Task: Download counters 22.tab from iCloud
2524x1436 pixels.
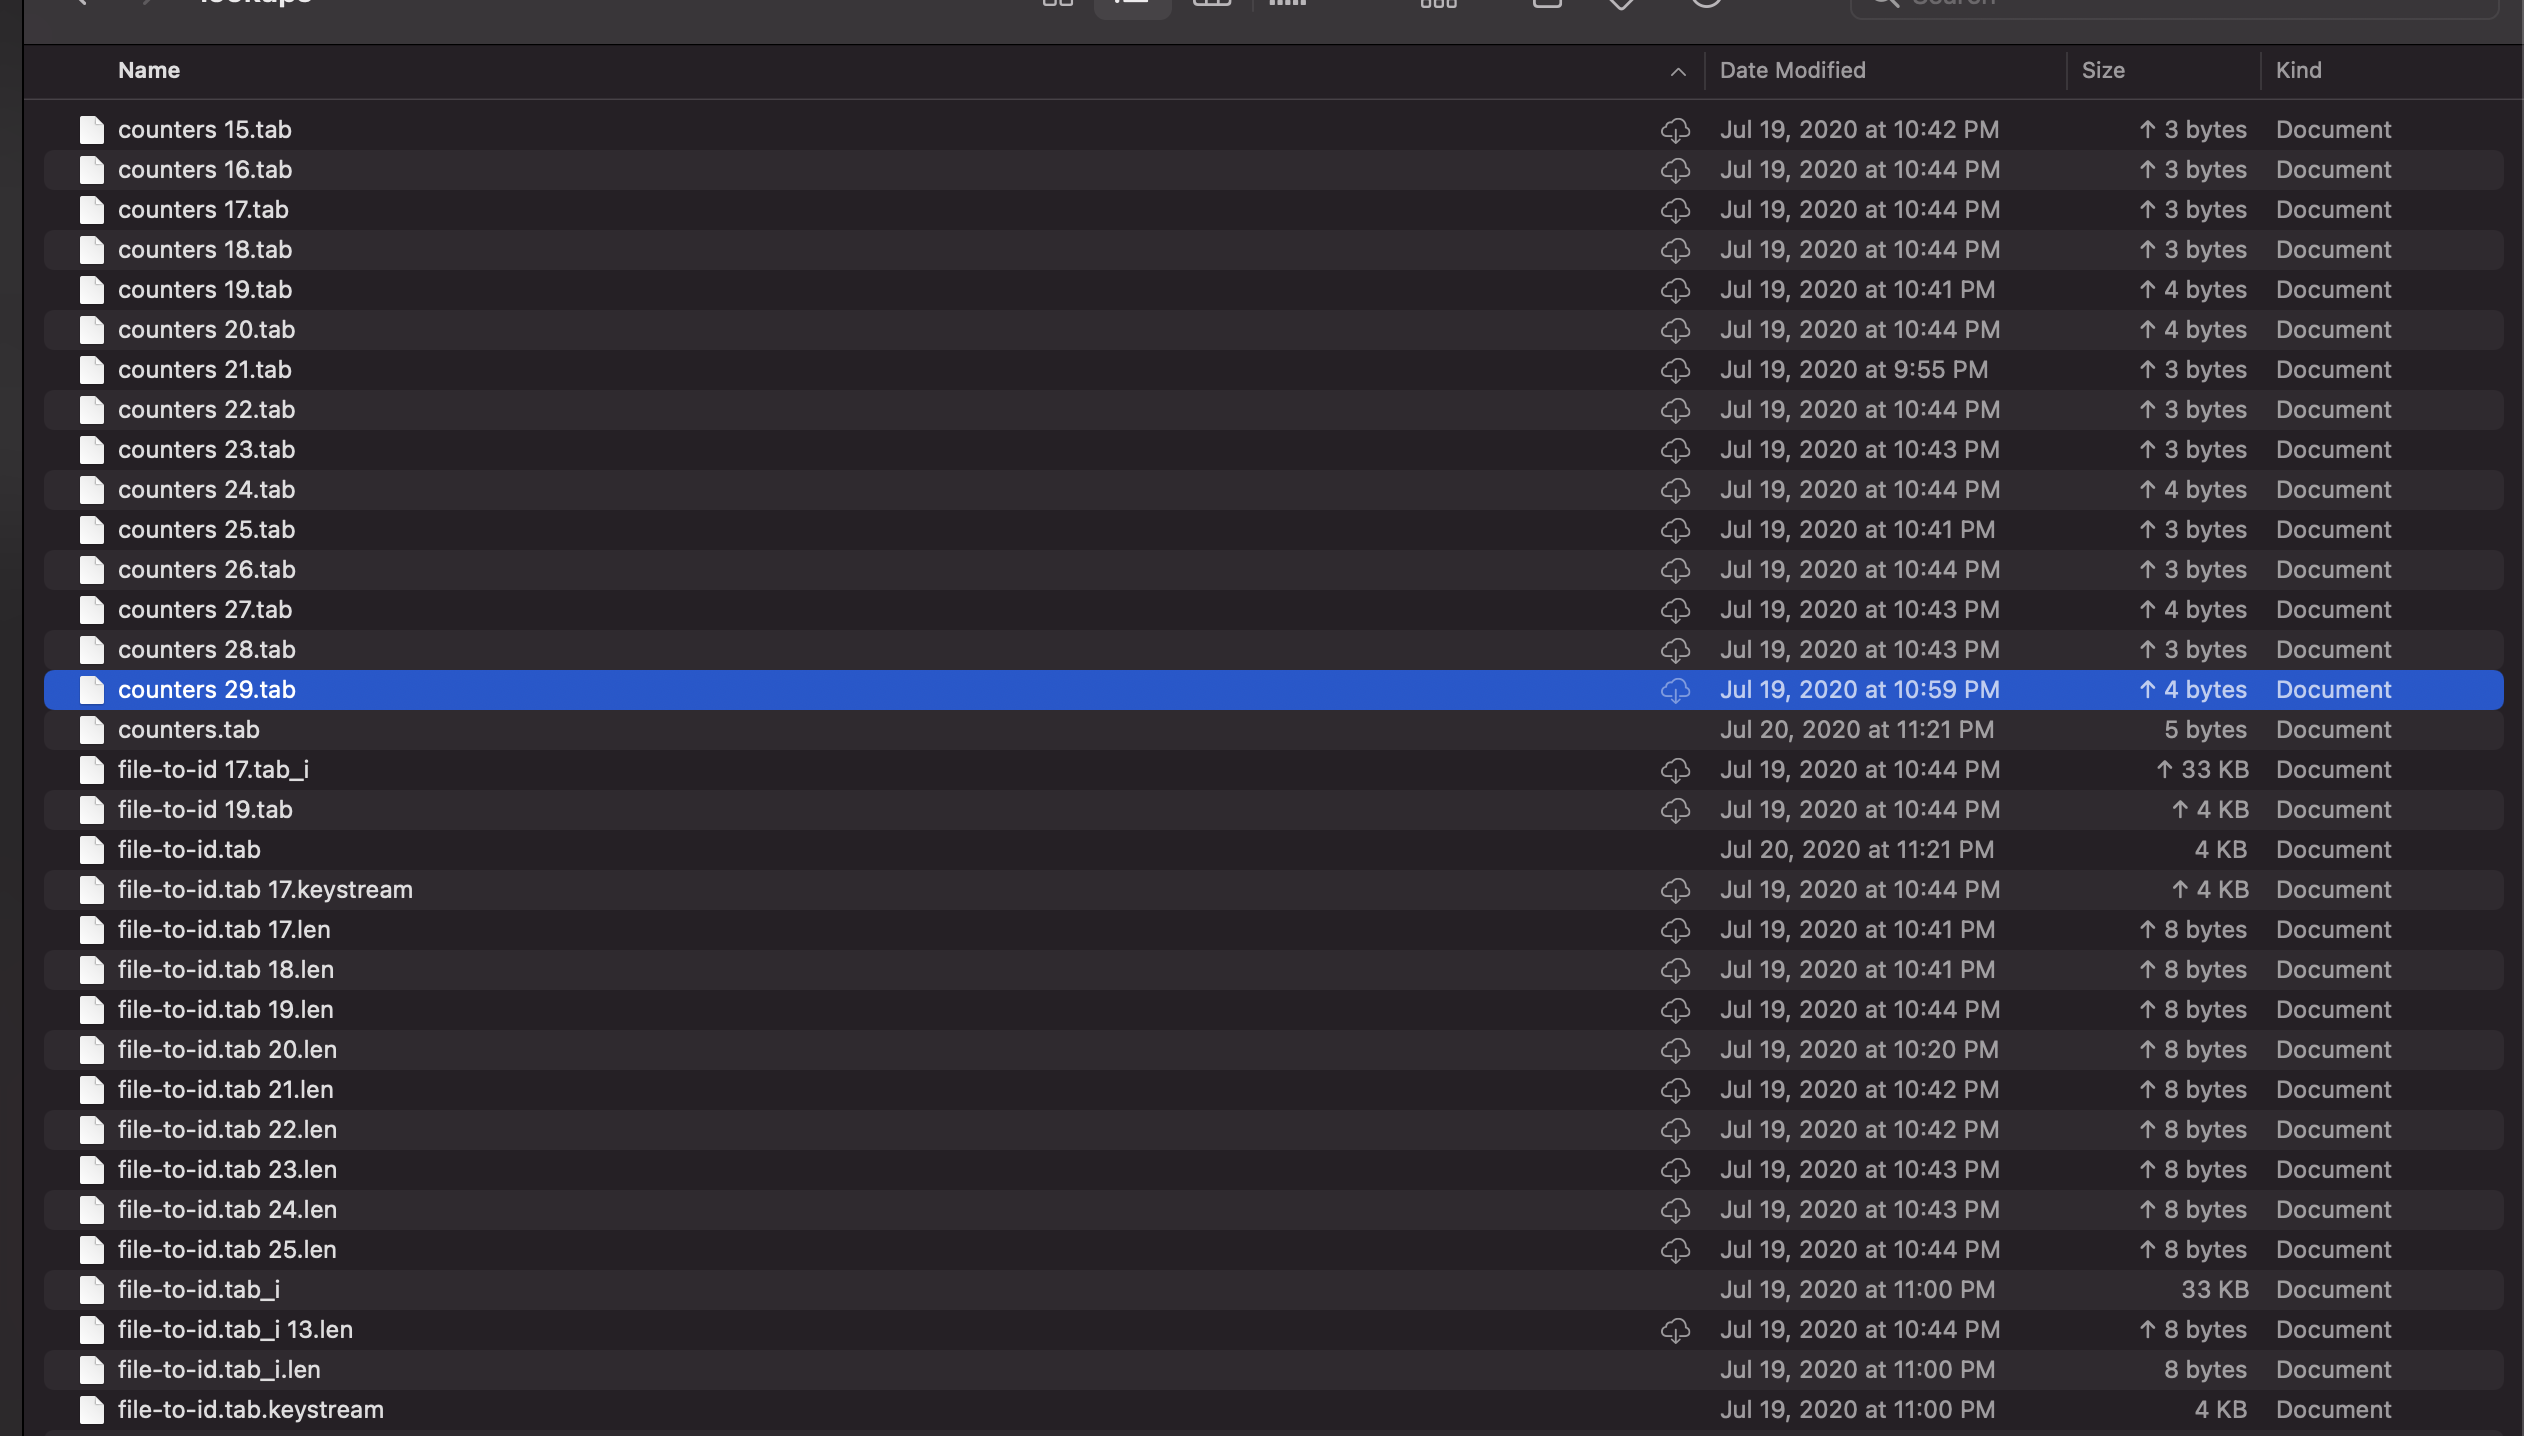Action: [1675, 410]
